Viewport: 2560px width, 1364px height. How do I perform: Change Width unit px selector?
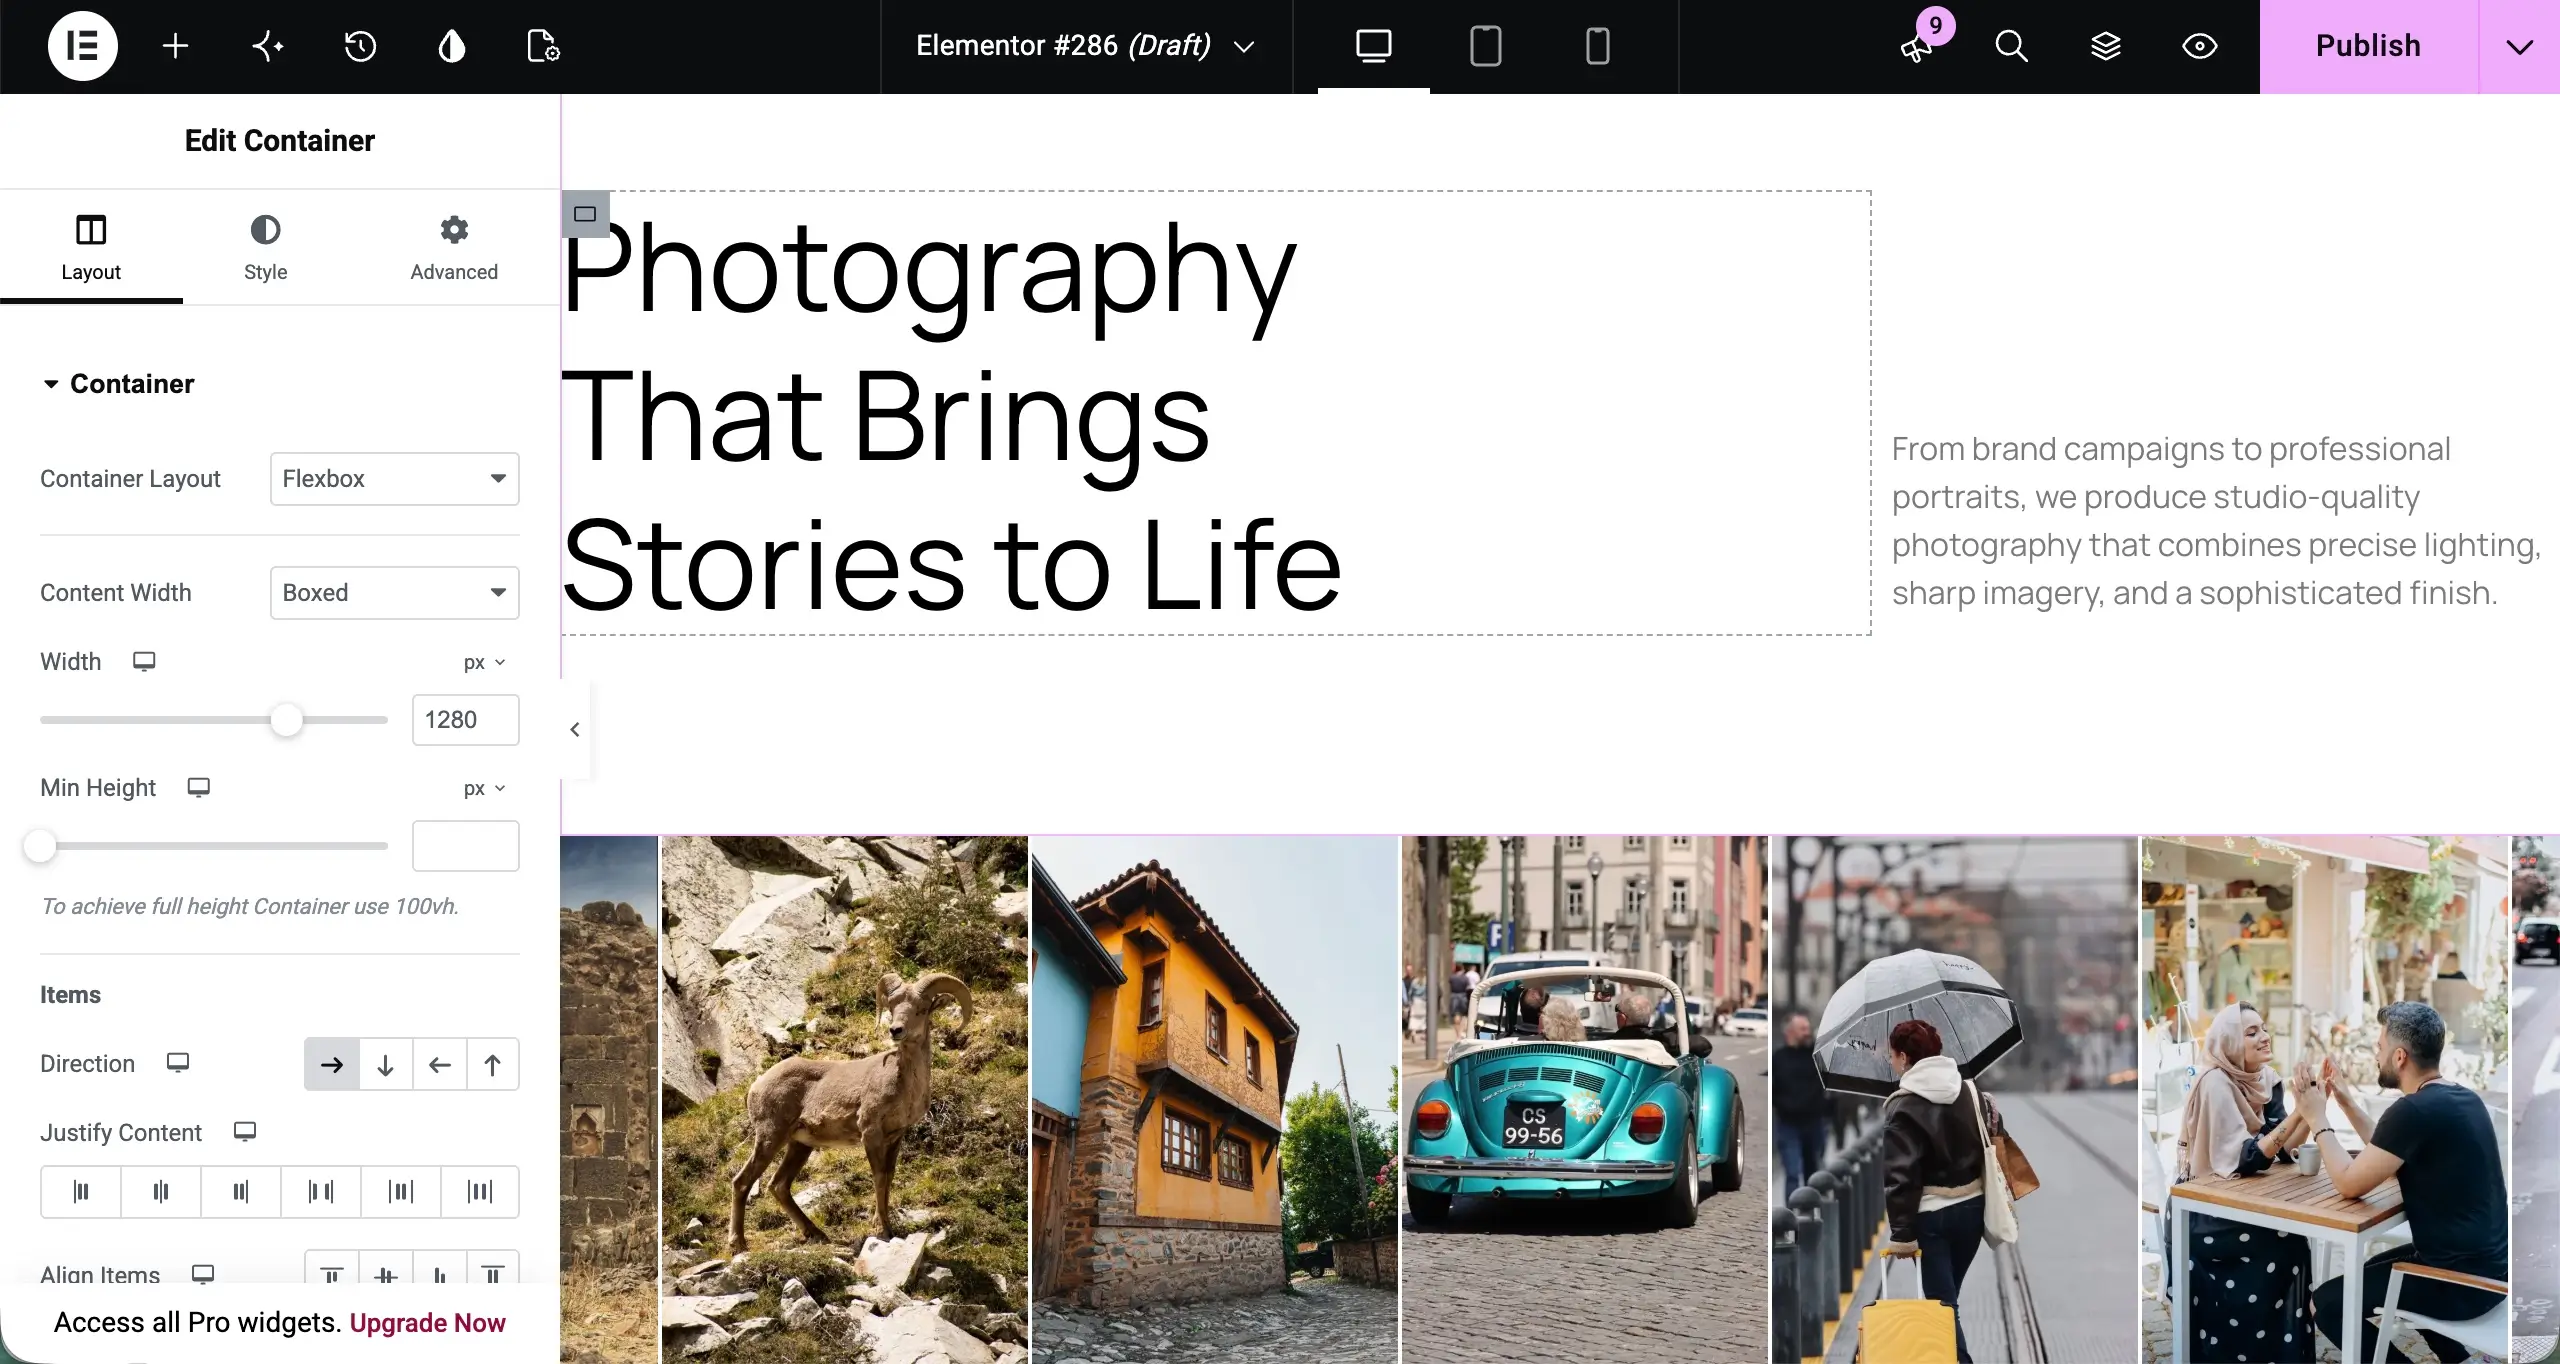point(485,662)
